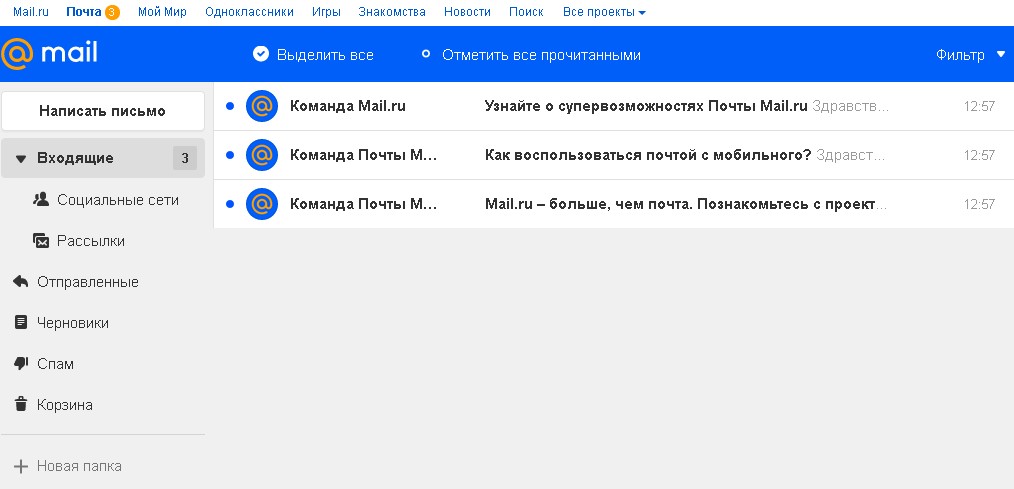Image resolution: width=1014 pixels, height=489 pixels.
Task: Open Знакомства in the top navigation
Action: [x=392, y=12]
